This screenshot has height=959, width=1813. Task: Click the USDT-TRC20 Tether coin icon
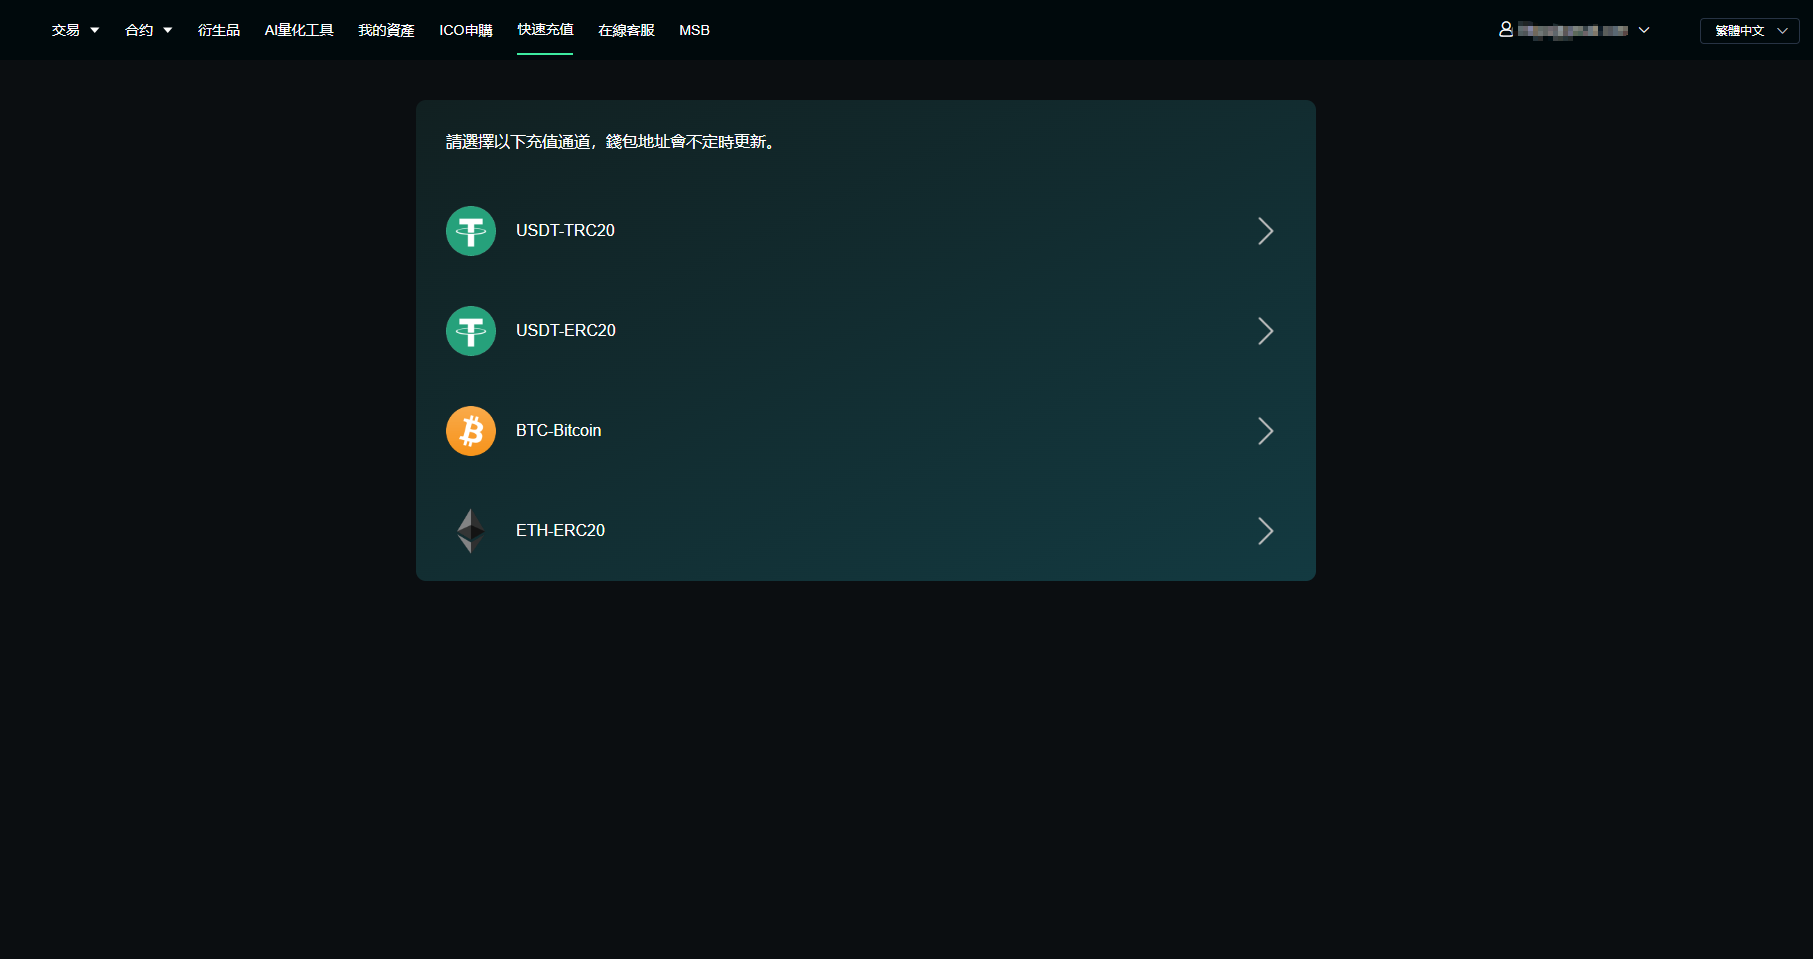(x=470, y=231)
